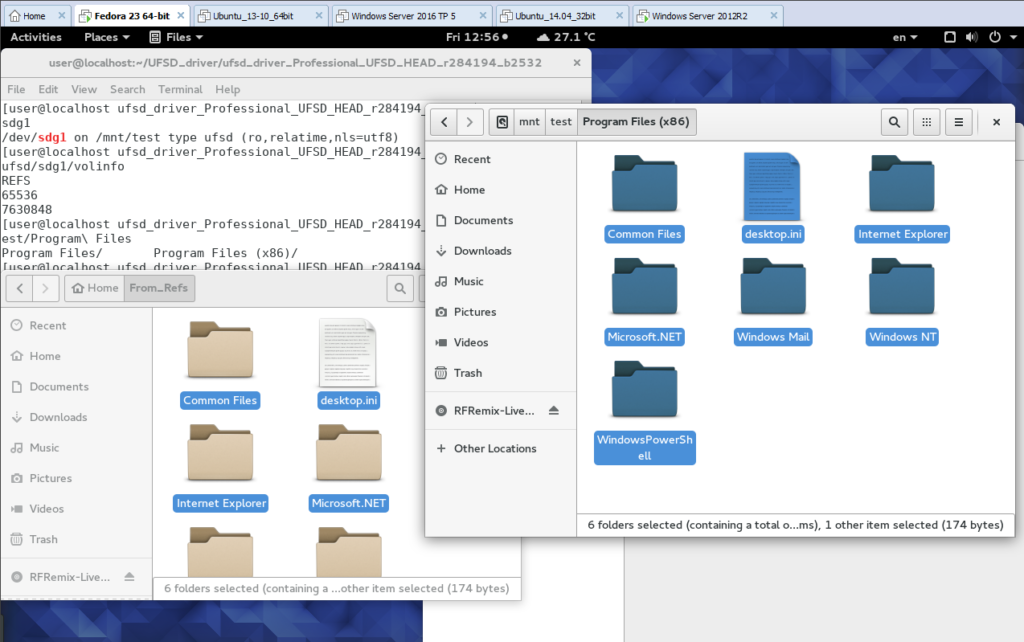Select the Windows Mail folder icon

tap(773, 288)
